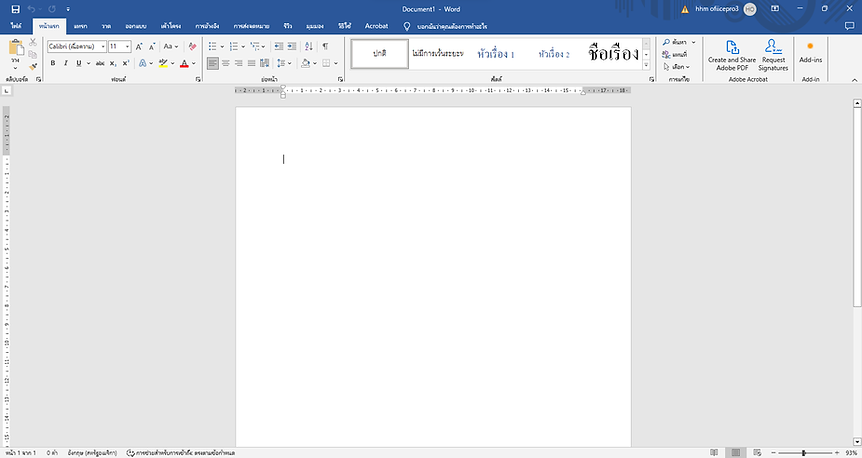This screenshot has height=458, width=862.
Task: Justify text alignment
Action: click(252, 63)
